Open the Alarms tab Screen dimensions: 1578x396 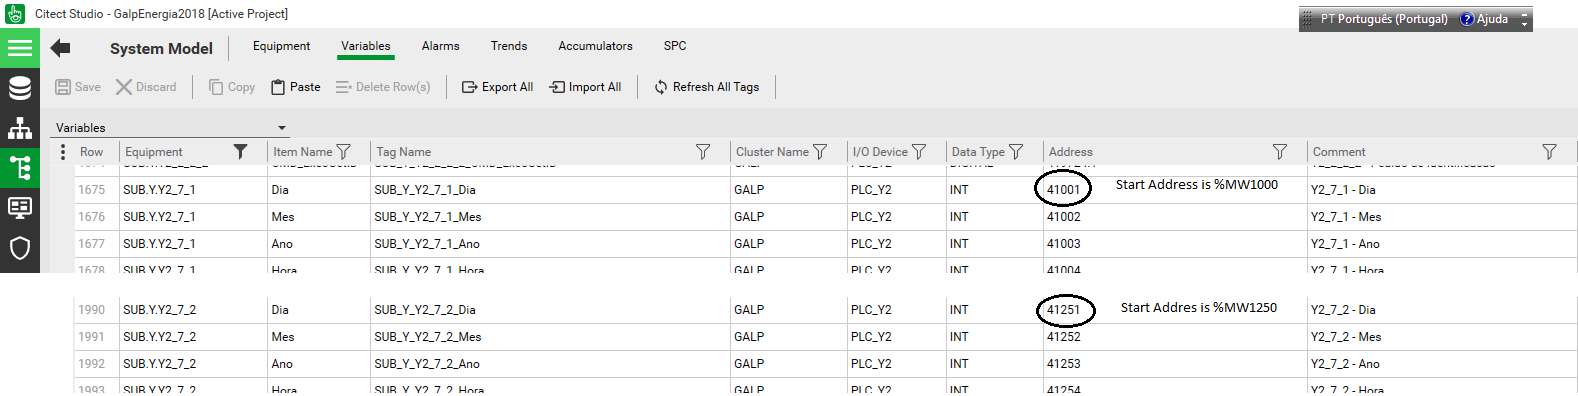(440, 46)
